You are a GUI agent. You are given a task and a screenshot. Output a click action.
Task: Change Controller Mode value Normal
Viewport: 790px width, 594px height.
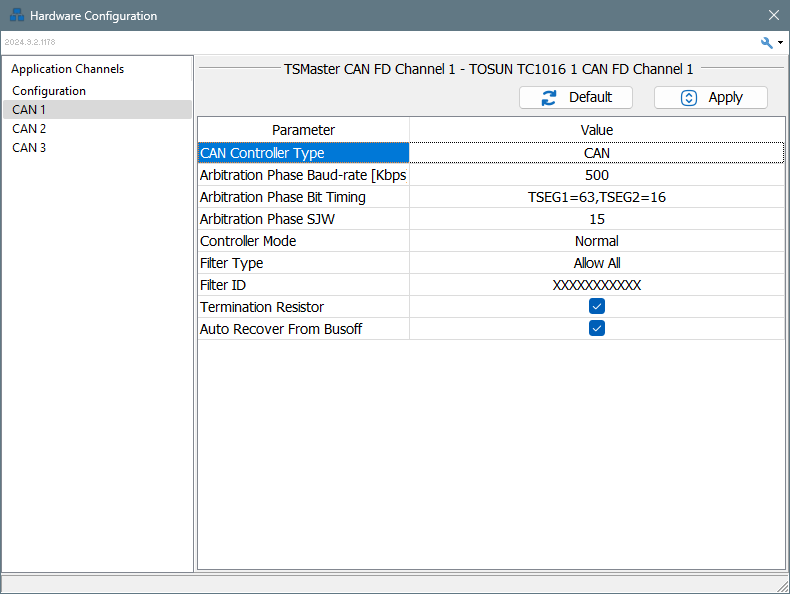point(597,241)
